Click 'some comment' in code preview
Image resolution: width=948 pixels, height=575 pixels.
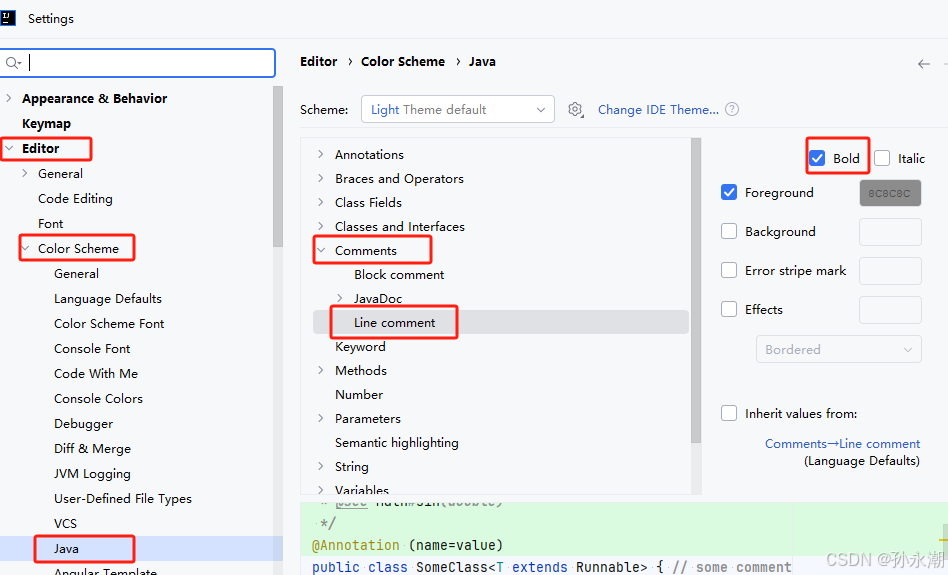tap(743, 567)
